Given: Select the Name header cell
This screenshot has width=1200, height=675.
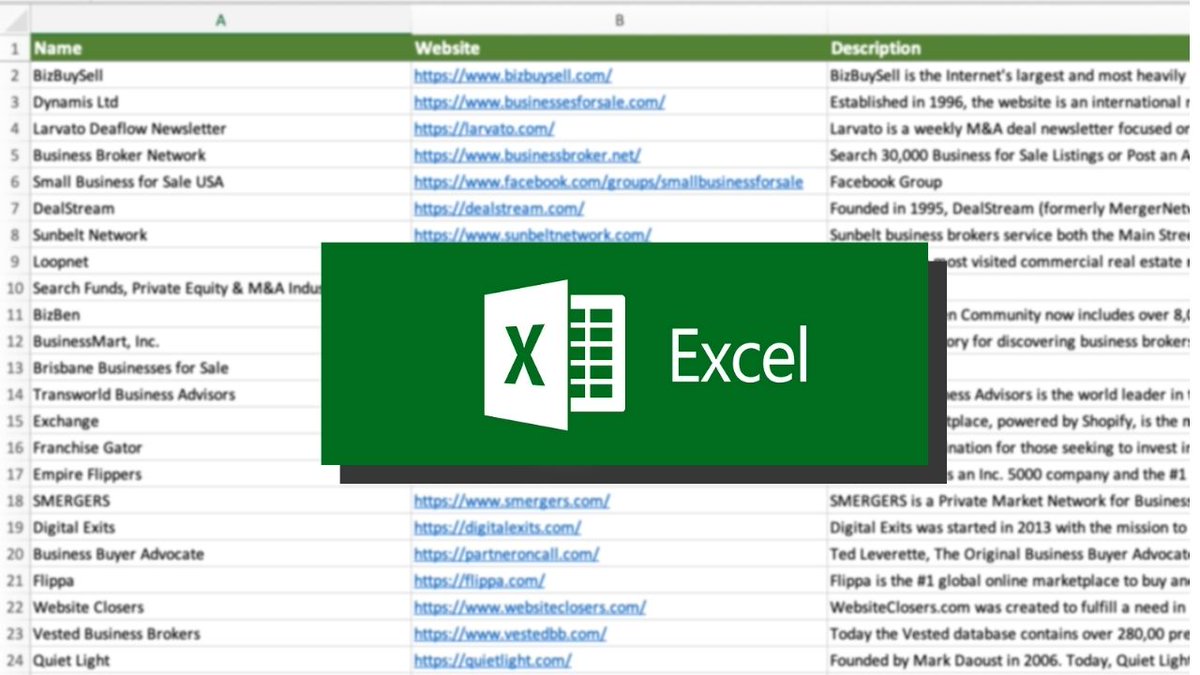Looking at the screenshot, I should click(x=220, y=48).
